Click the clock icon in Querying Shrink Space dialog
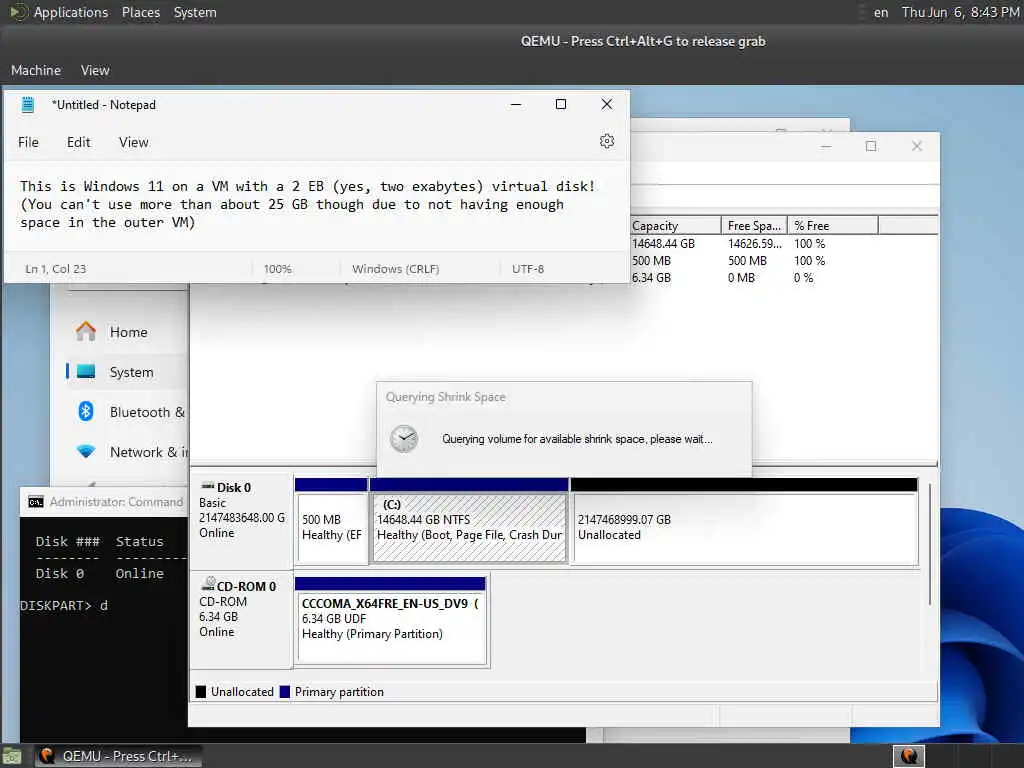 point(404,438)
